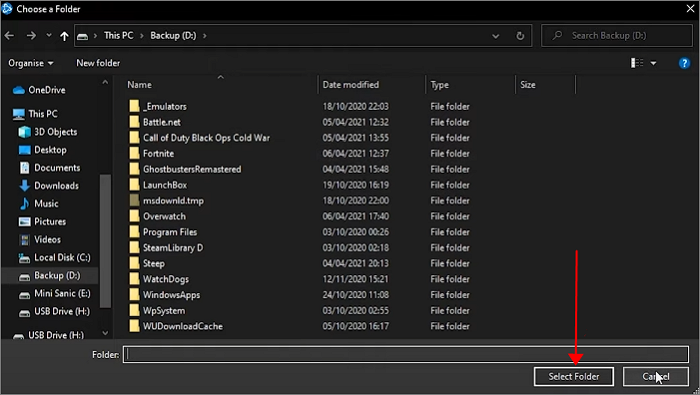The width and height of the screenshot is (700, 395).
Task: Expand the recent locations dropdown arrow
Action: coord(49,36)
